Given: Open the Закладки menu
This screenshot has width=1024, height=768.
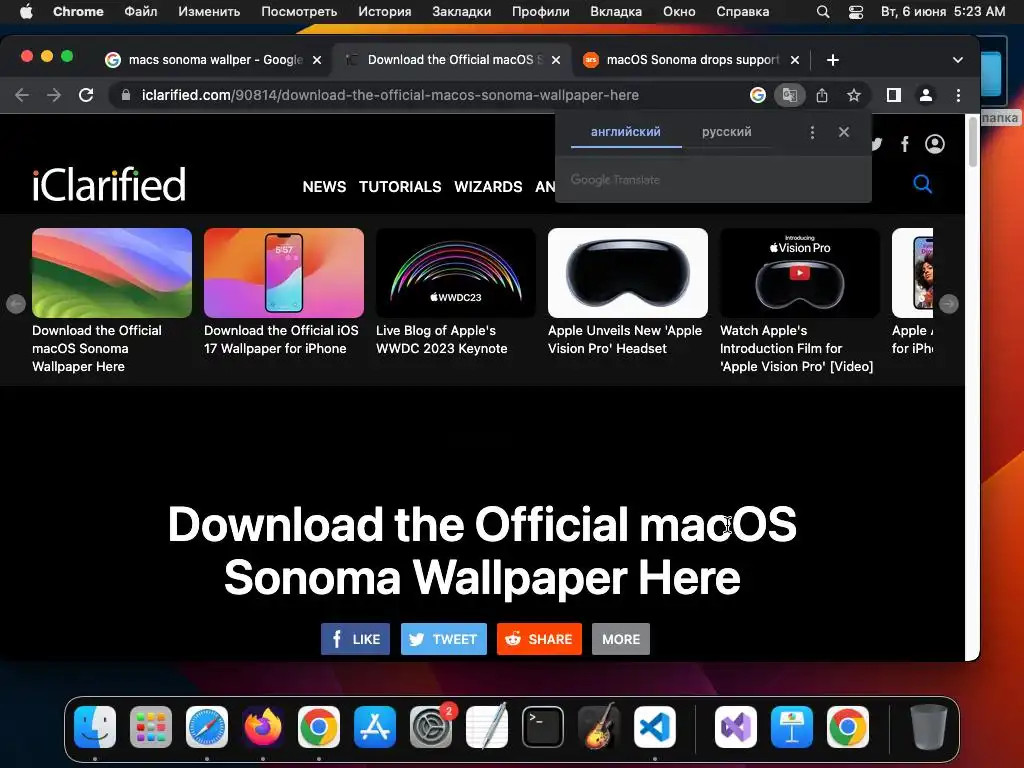Looking at the screenshot, I should 461,12.
